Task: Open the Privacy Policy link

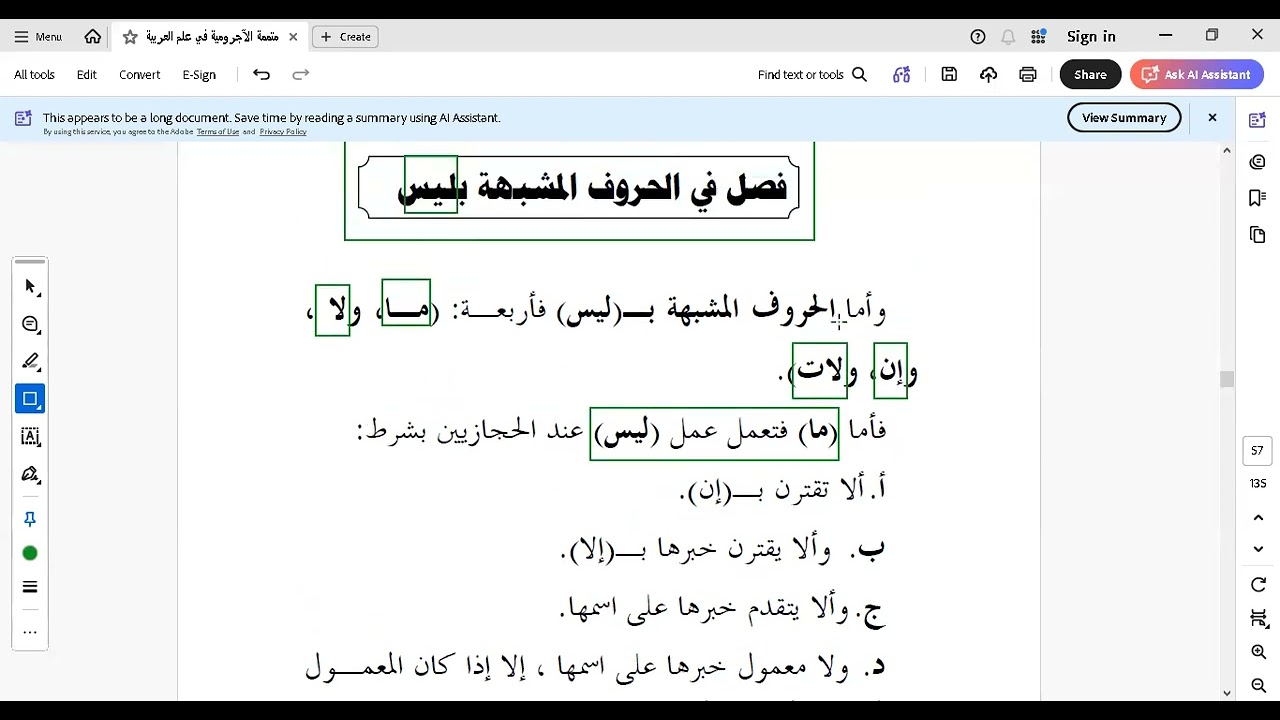Action: point(283,132)
